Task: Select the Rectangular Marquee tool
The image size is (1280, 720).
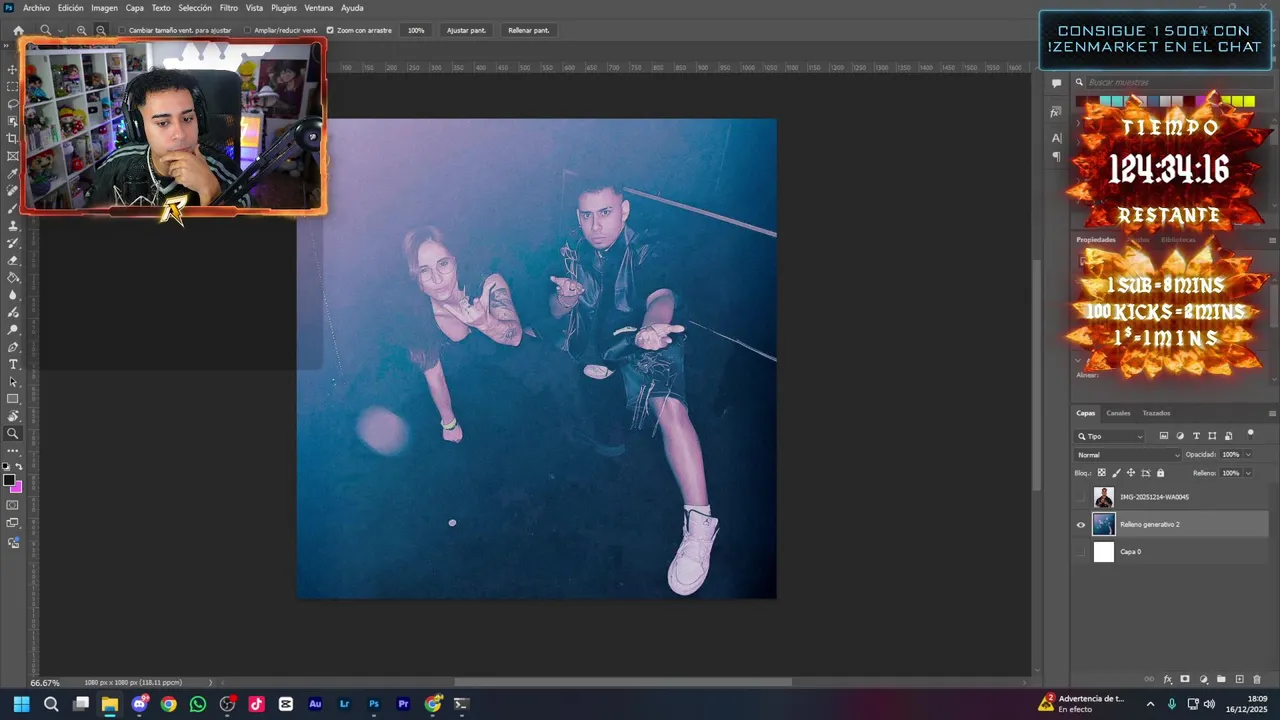Action: pos(13,87)
